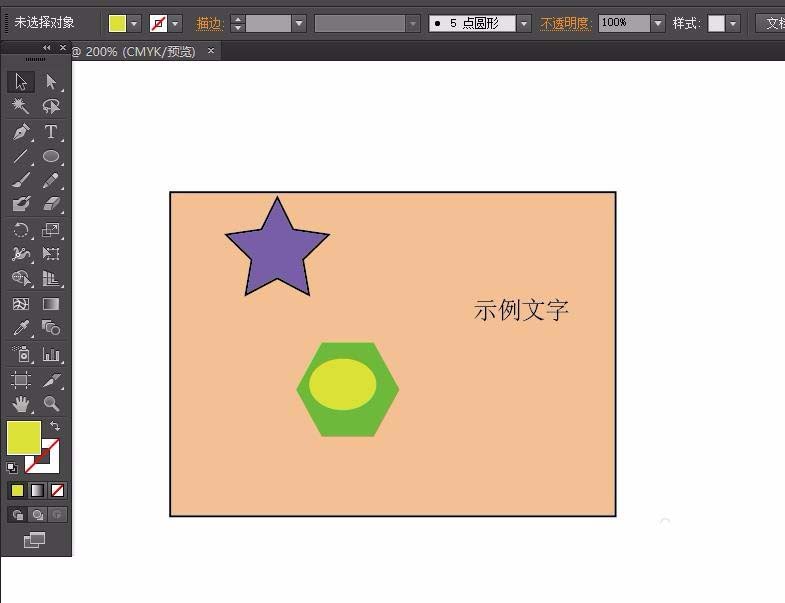Switch to Draw Behind mode
The image size is (785, 603).
[x=38, y=515]
